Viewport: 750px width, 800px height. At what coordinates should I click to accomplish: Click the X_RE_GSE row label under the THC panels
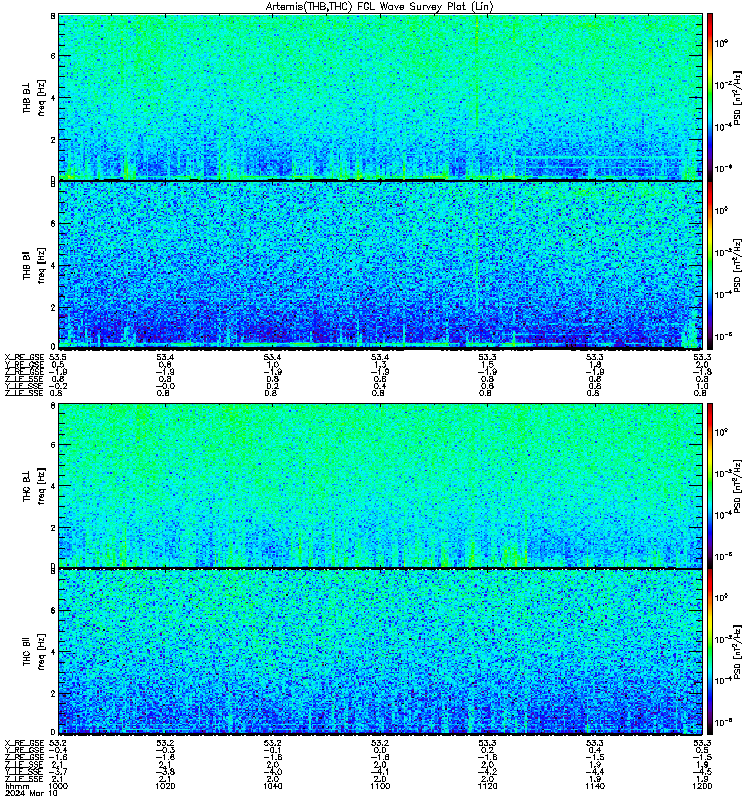coord(24,743)
